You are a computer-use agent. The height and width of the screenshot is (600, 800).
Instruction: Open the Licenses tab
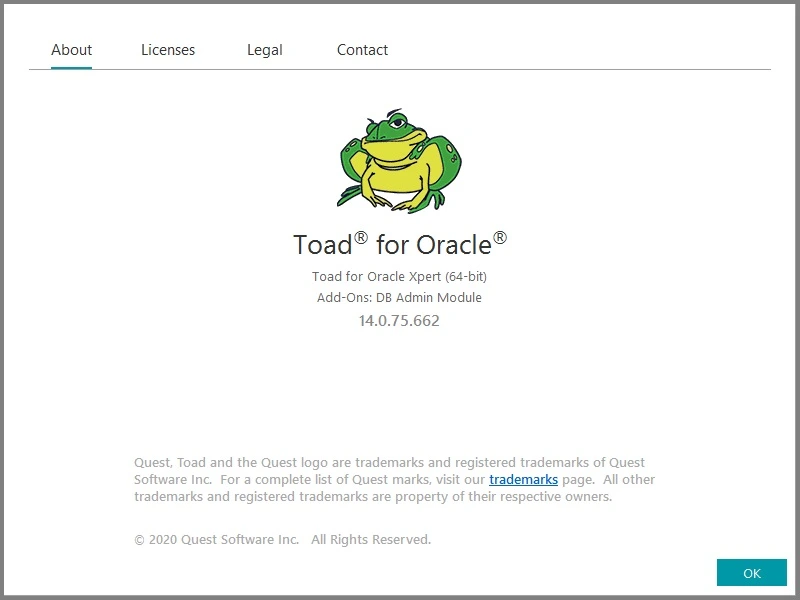(x=168, y=50)
